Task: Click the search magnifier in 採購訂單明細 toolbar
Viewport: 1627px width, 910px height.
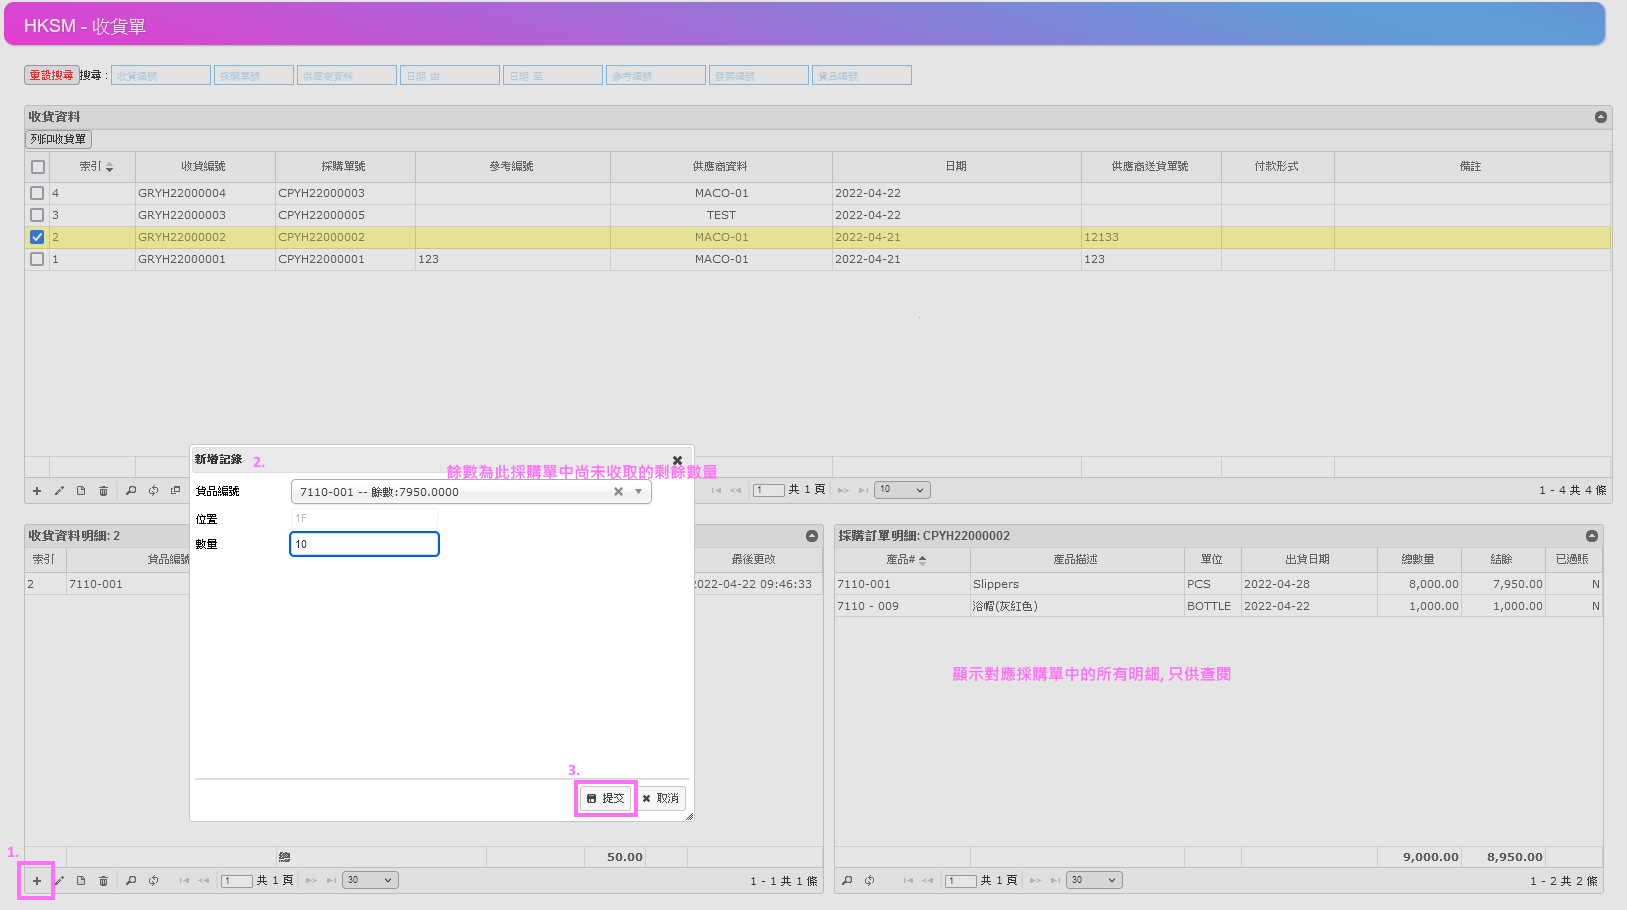Action: tap(847, 881)
